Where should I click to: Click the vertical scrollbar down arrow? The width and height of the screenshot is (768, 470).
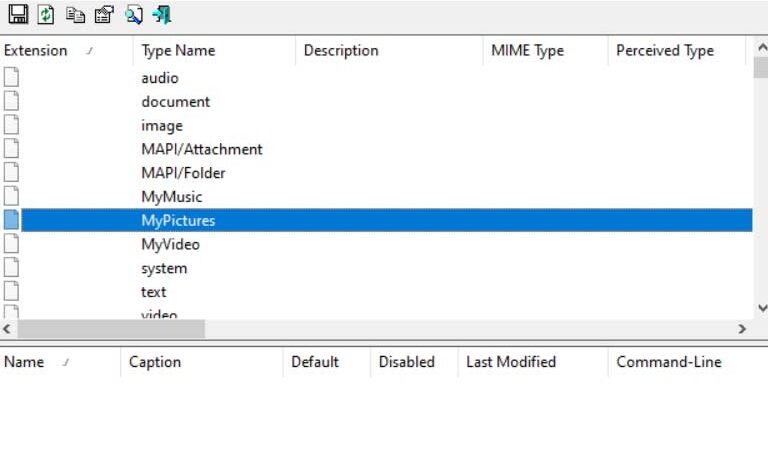(x=762, y=308)
